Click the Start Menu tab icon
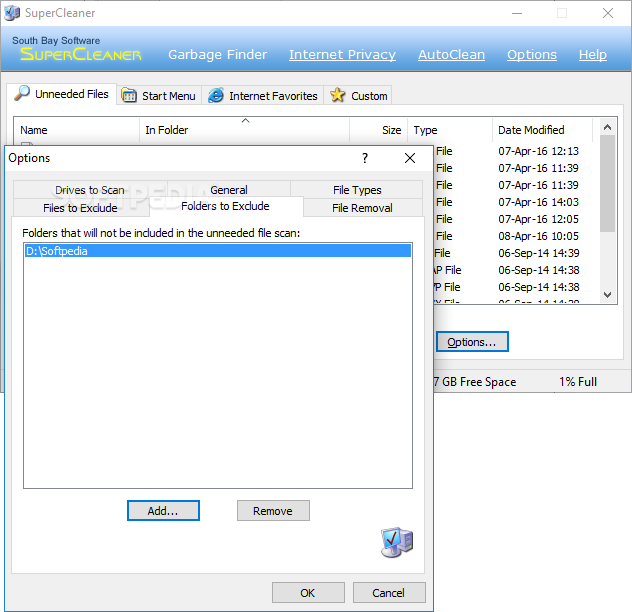Screen dimensions: 632x612 (x=129, y=96)
